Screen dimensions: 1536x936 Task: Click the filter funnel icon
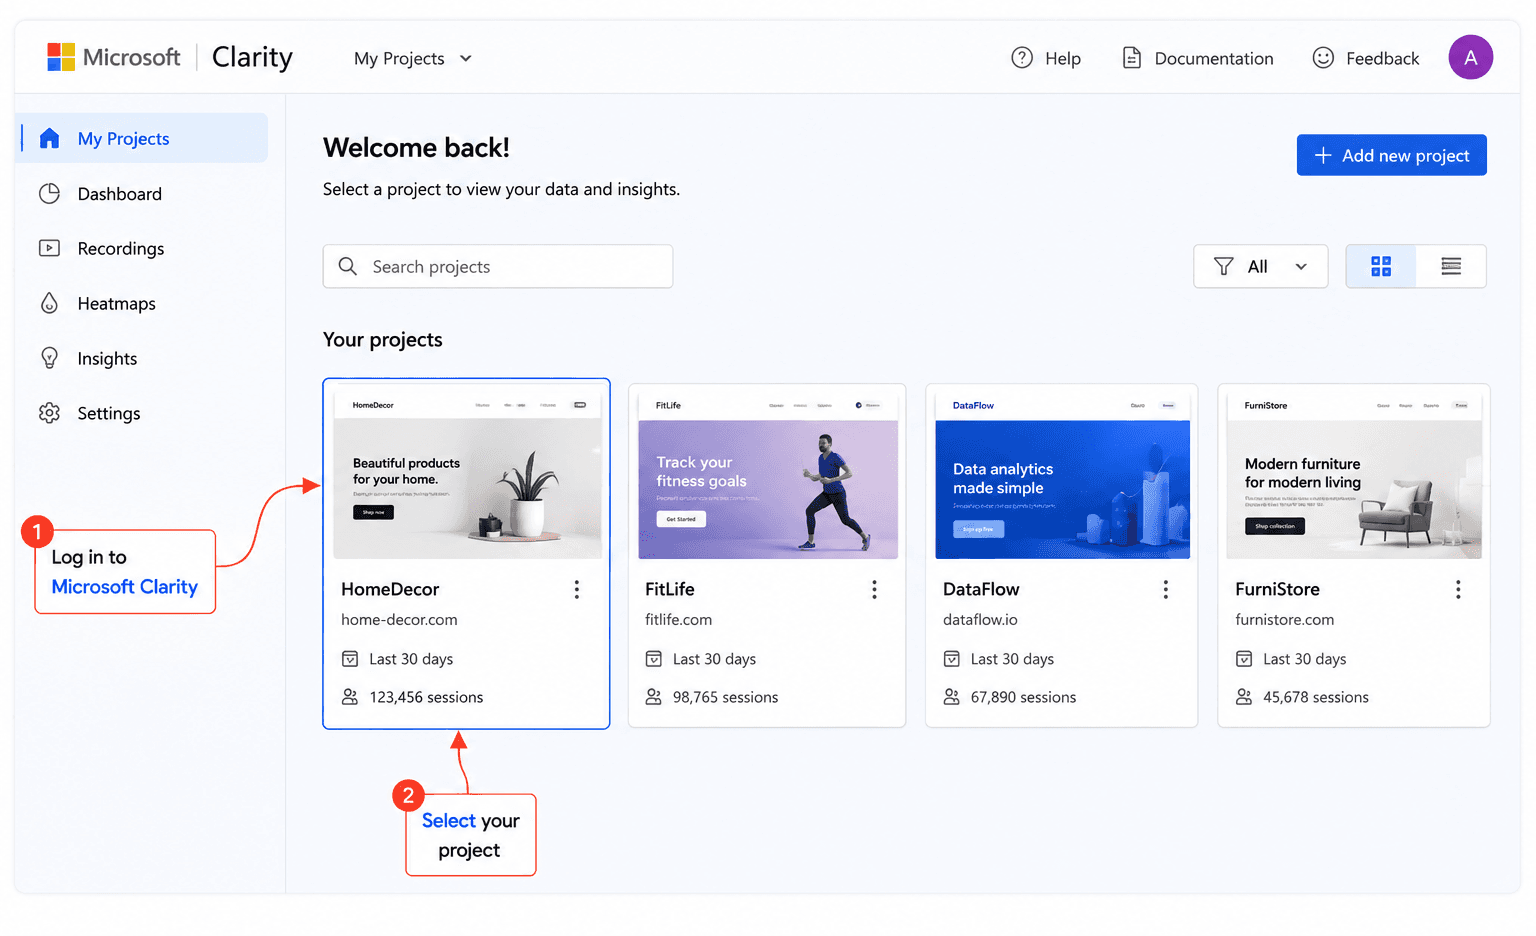tap(1223, 266)
